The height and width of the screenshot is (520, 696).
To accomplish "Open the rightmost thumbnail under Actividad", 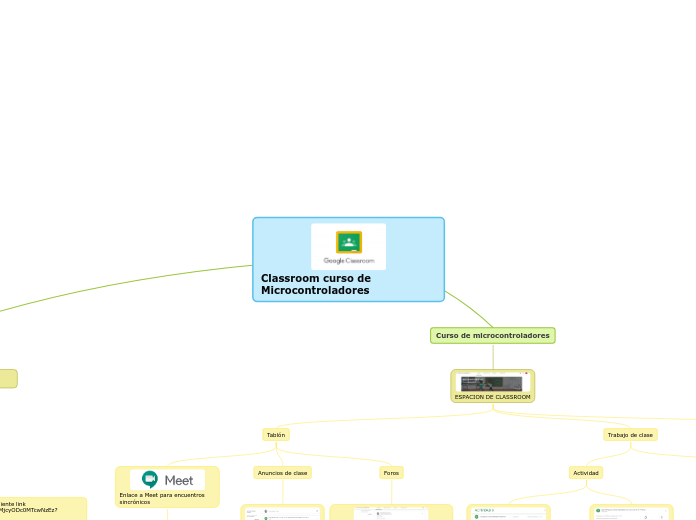I will coord(631,513).
